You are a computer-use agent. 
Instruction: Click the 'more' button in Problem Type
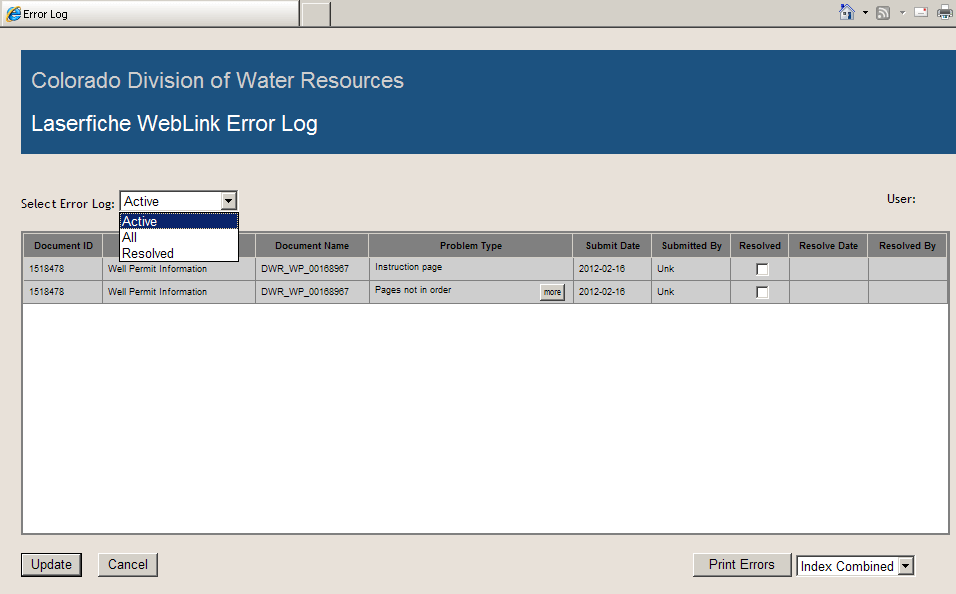552,292
